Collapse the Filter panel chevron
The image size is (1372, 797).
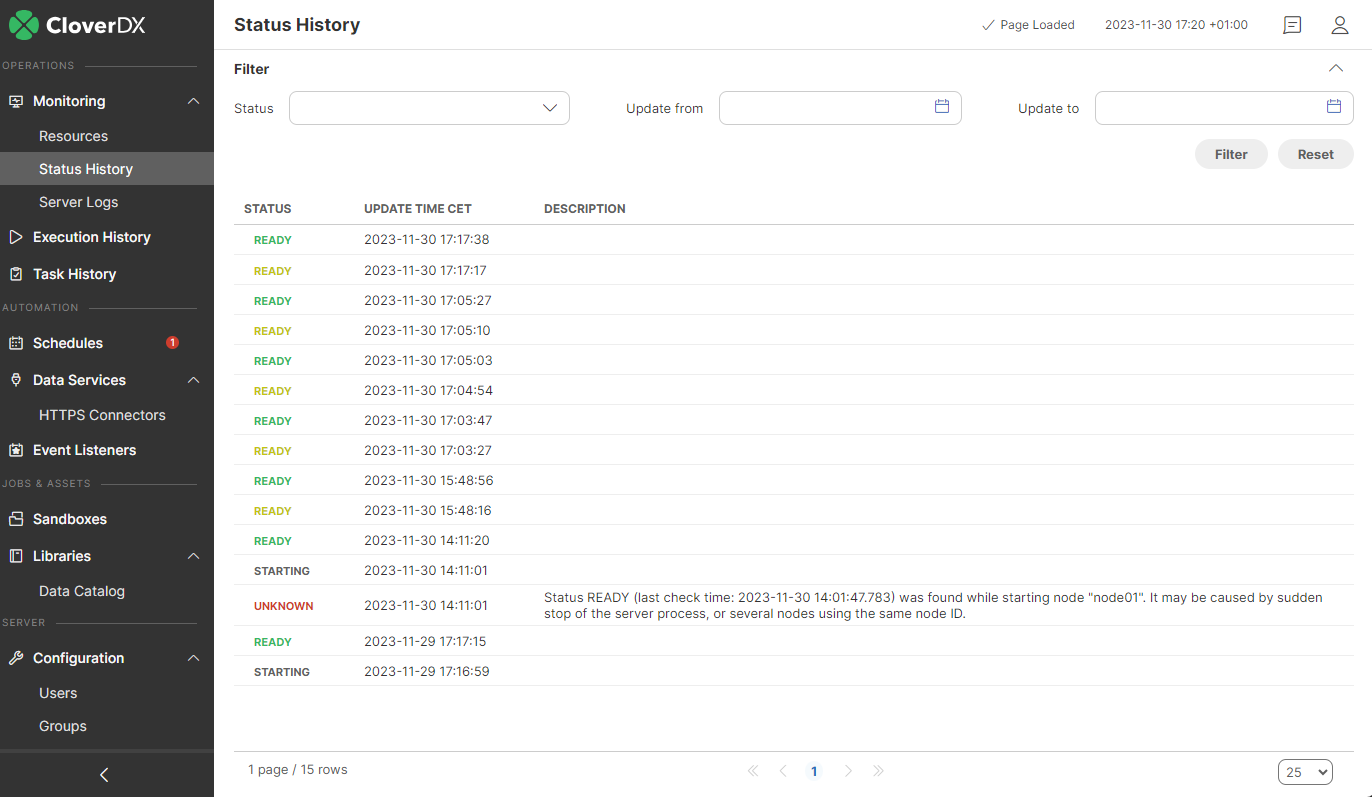coord(1336,68)
